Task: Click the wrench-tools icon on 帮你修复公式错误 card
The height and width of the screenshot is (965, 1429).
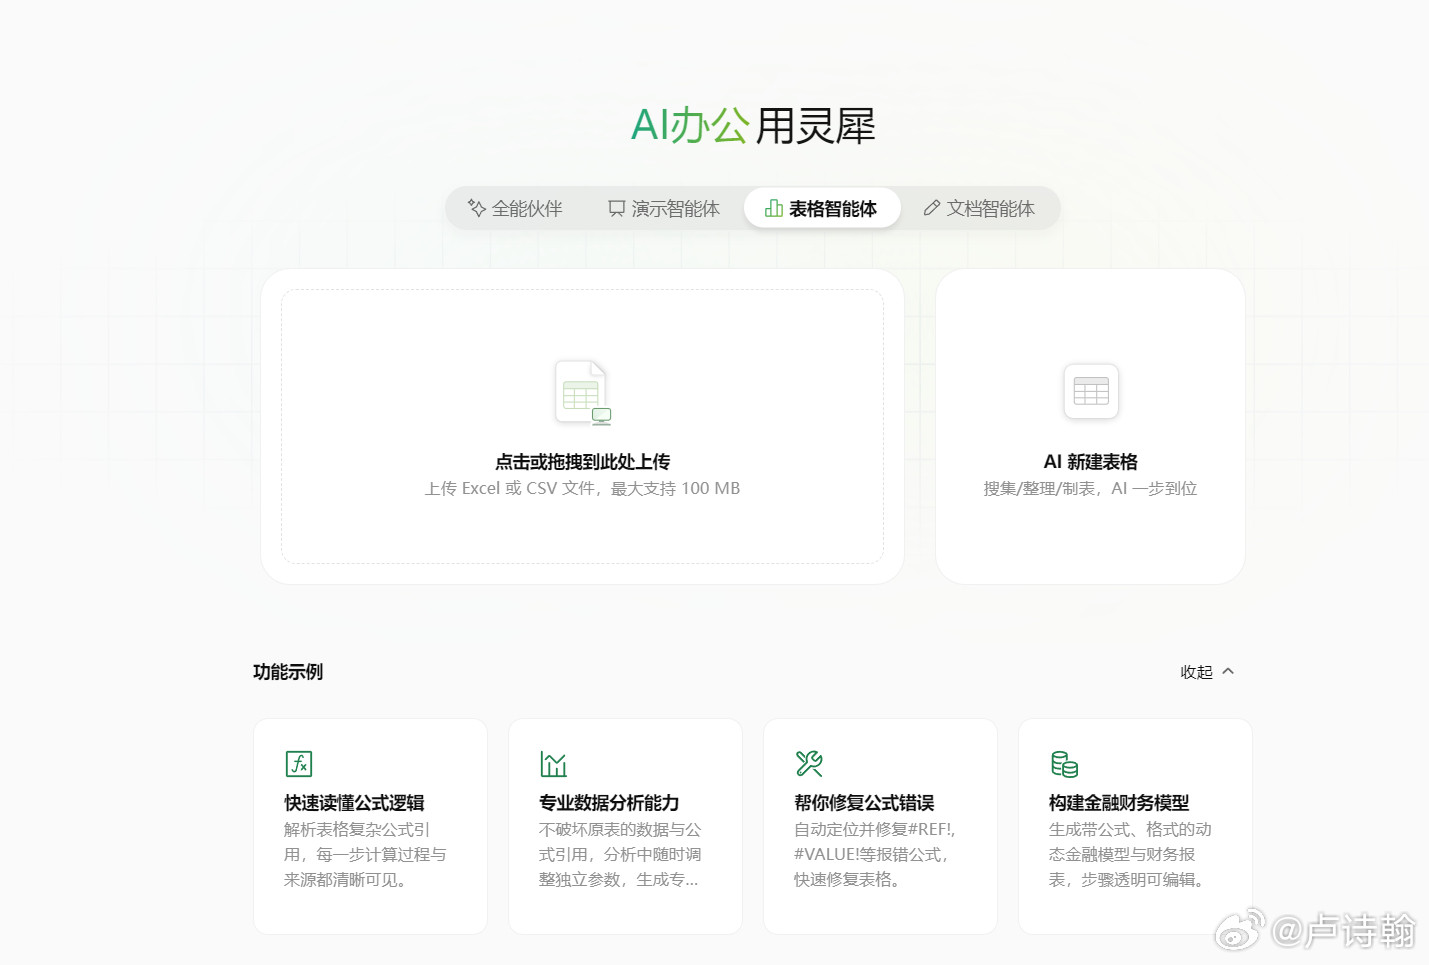Action: [x=808, y=763]
